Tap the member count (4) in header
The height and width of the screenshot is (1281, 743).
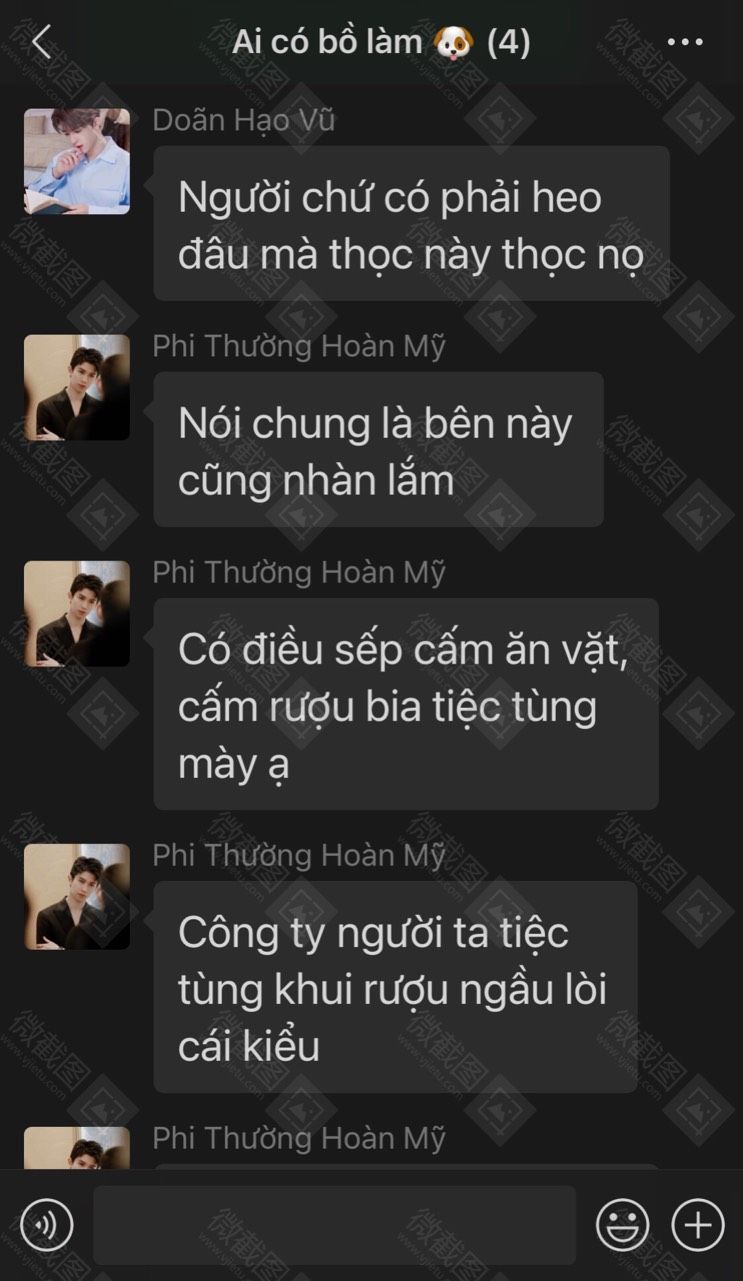pos(508,42)
